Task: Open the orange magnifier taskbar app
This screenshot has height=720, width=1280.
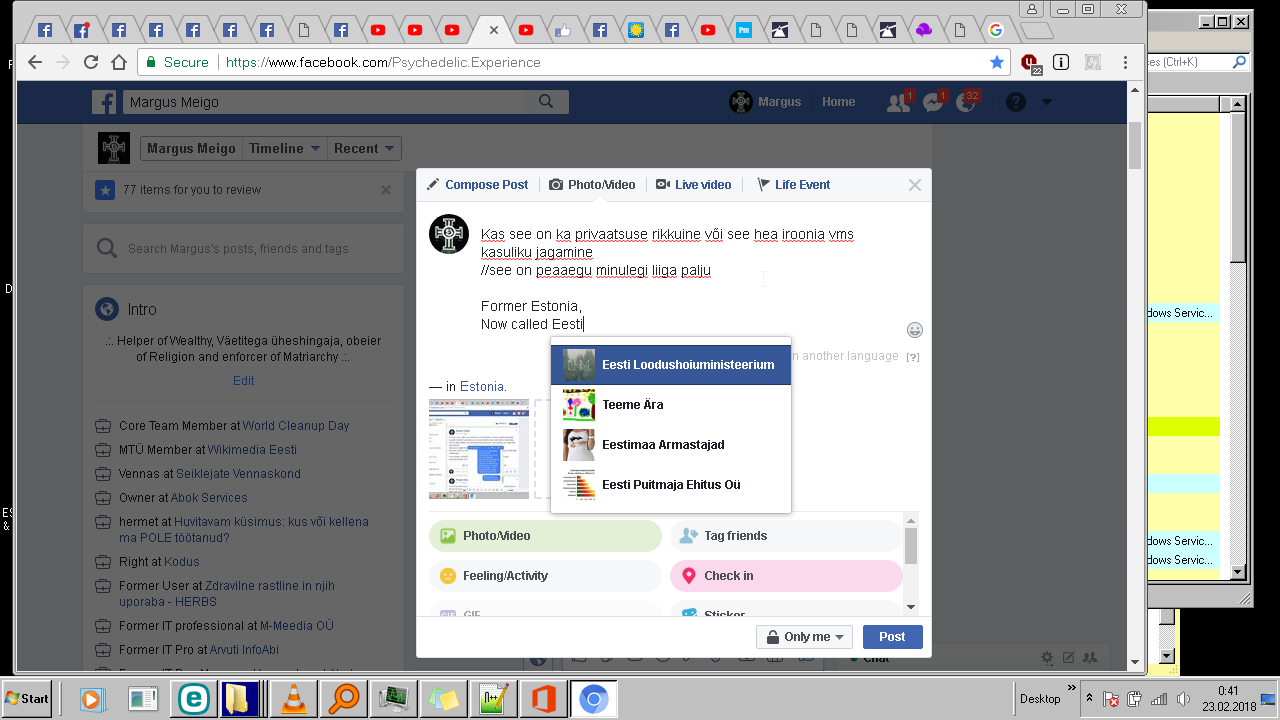Action: tap(344, 699)
